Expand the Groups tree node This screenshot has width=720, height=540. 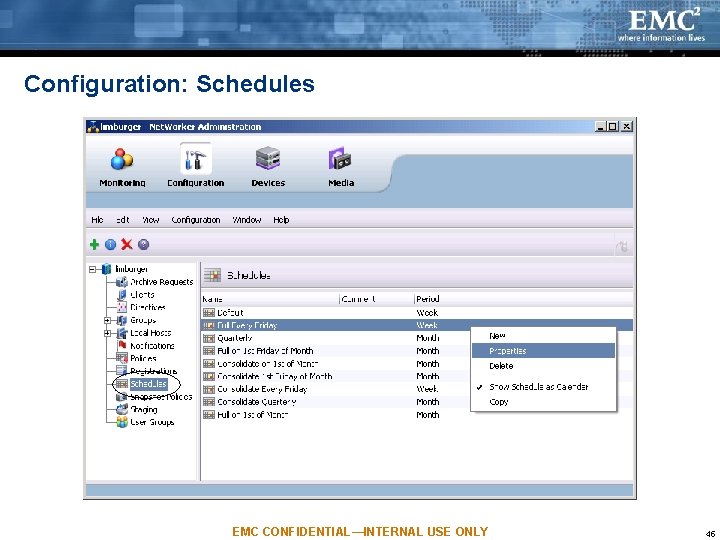107,320
